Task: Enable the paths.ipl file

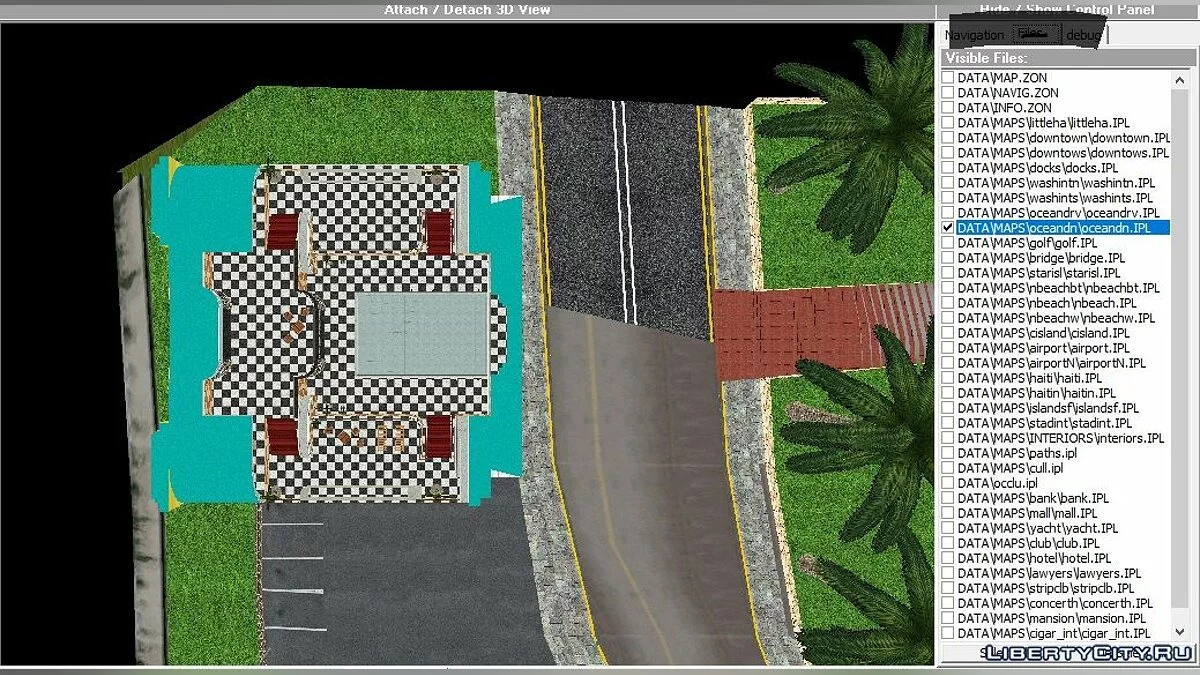Action: pyautogui.click(x=946, y=452)
